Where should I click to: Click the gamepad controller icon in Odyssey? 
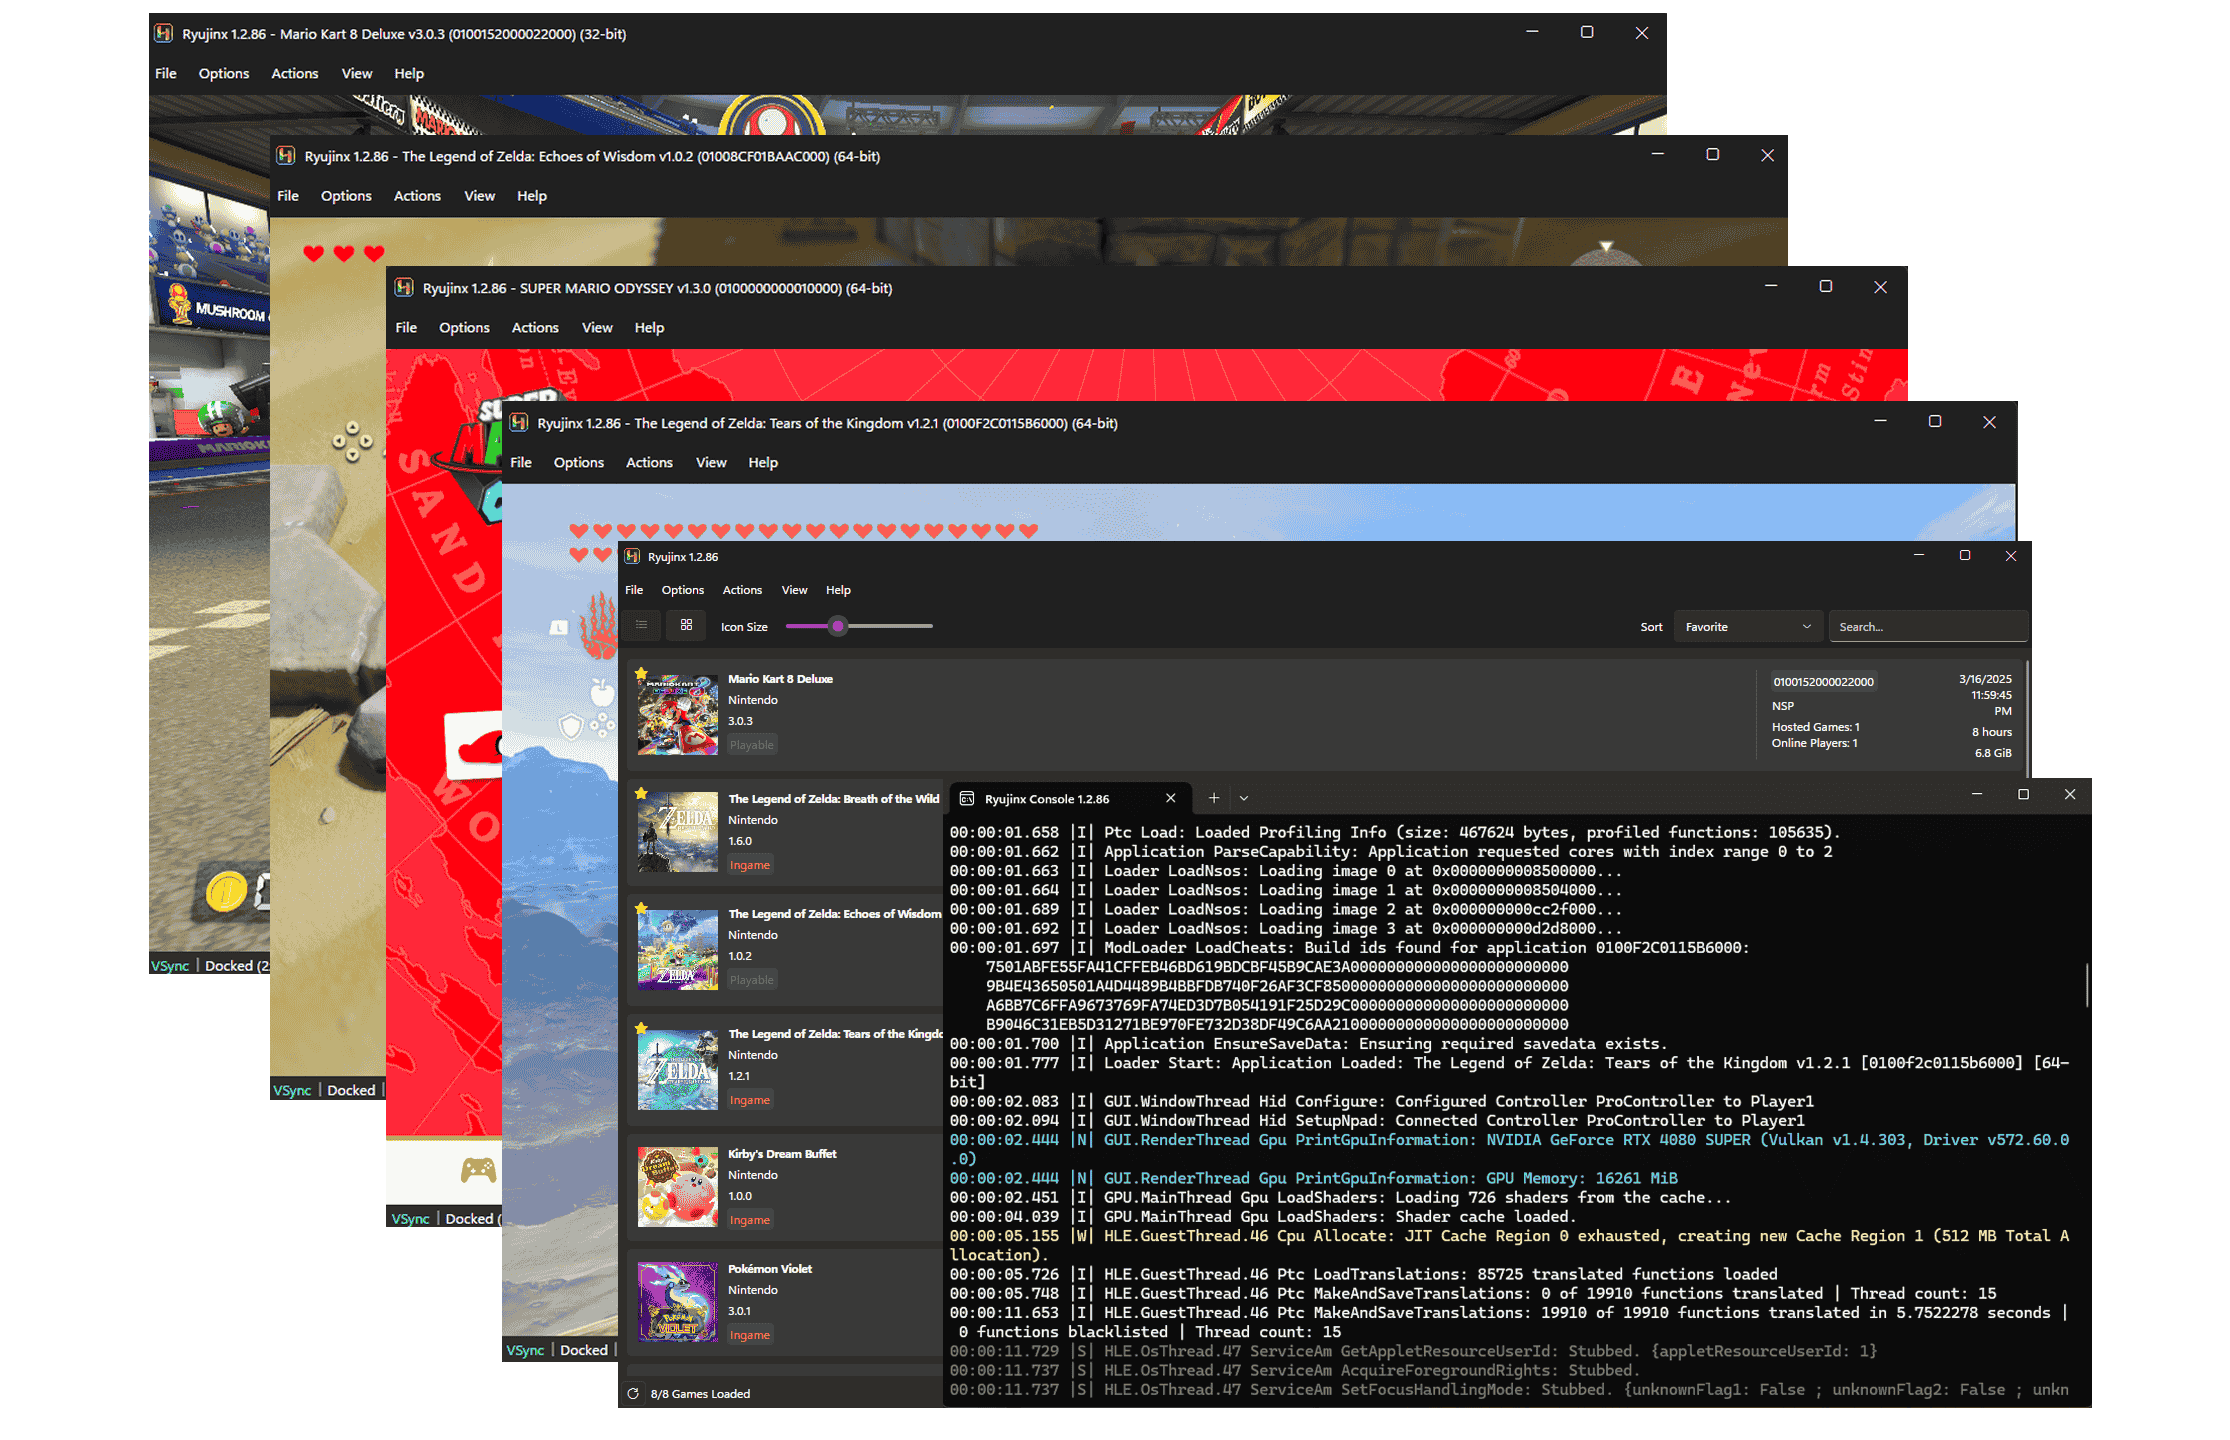coord(478,1169)
